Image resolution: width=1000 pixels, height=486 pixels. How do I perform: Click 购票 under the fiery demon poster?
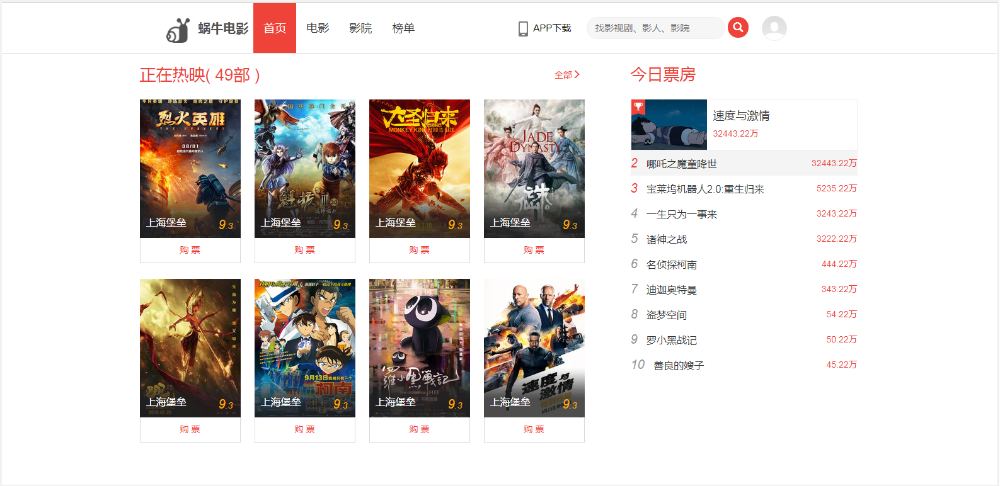pos(190,430)
